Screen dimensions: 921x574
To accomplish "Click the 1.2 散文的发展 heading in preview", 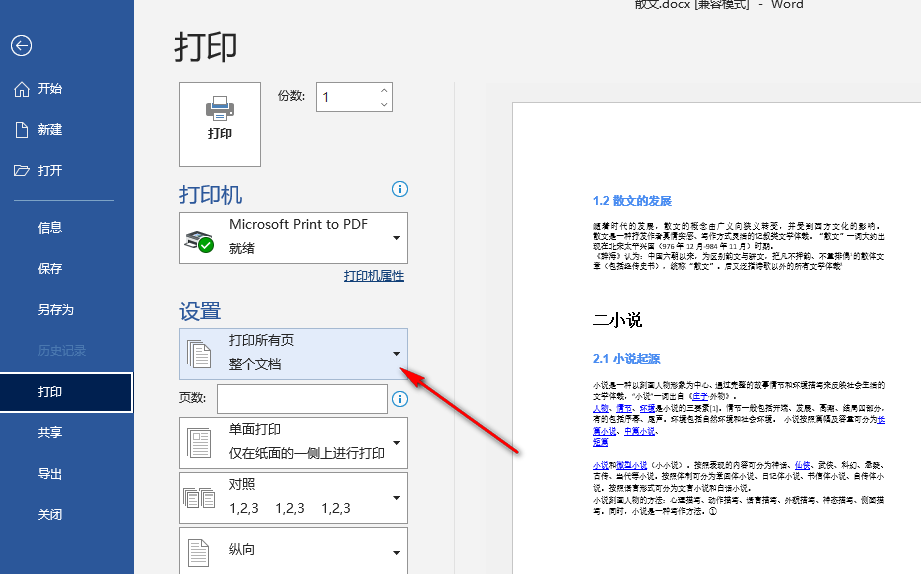I will tap(632, 201).
